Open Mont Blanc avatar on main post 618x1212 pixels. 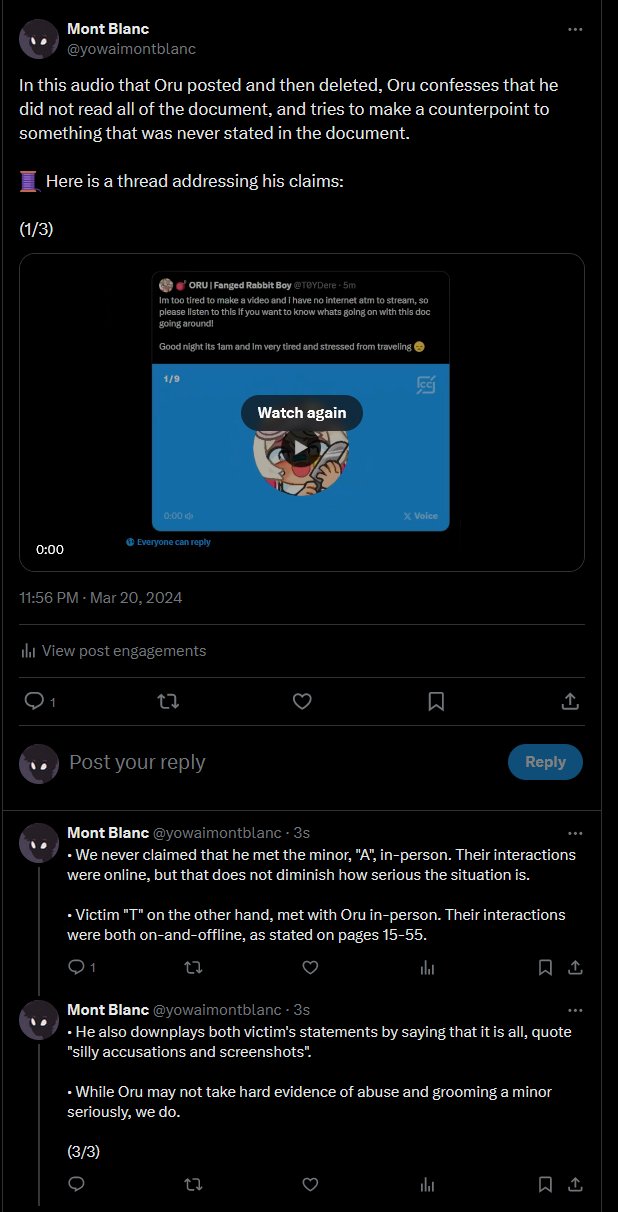pyautogui.click(x=39, y=40)
